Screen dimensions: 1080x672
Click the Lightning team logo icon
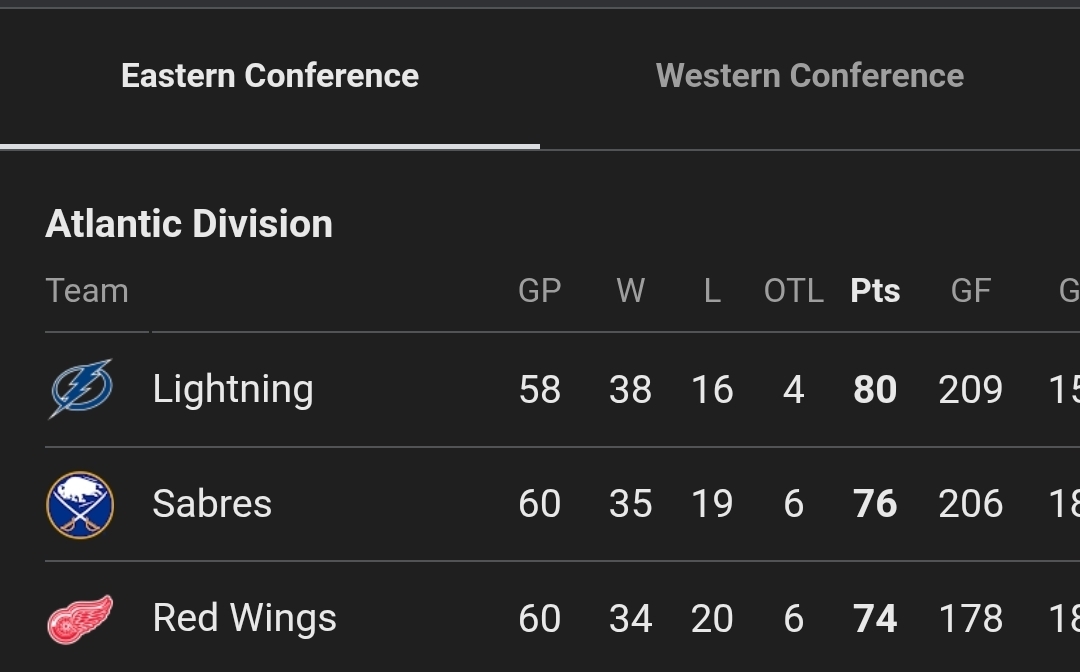click(x=81, y=389)
